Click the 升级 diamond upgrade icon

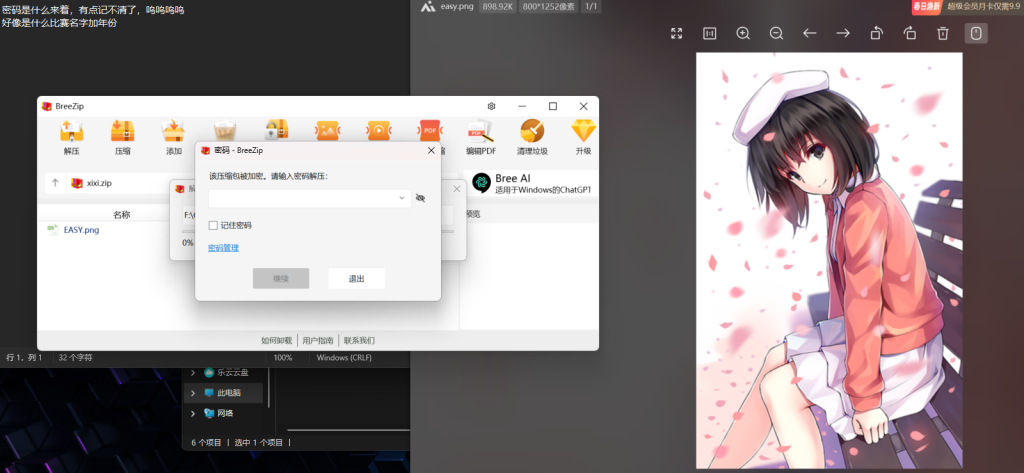583,131
